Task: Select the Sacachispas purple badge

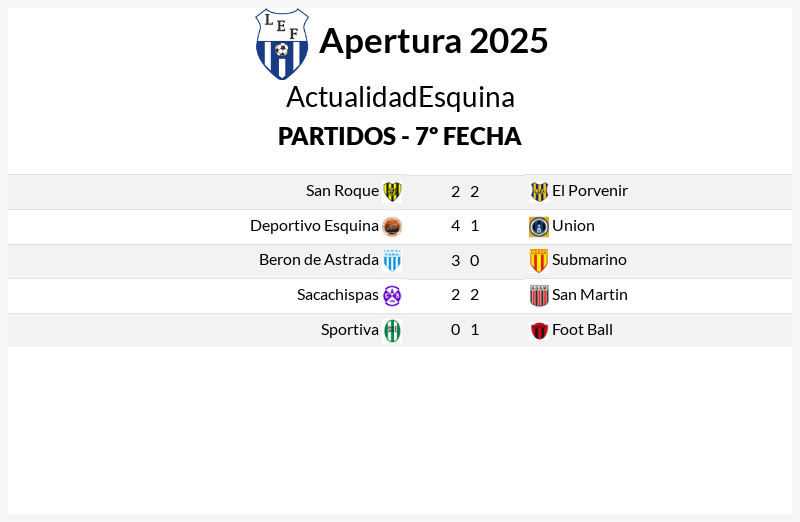Action: click(392, 295)
